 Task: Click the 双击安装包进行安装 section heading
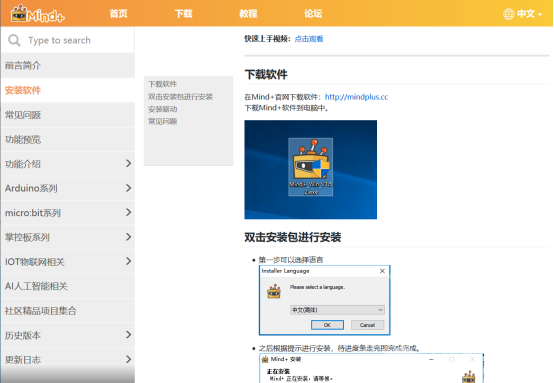(293, 237)
